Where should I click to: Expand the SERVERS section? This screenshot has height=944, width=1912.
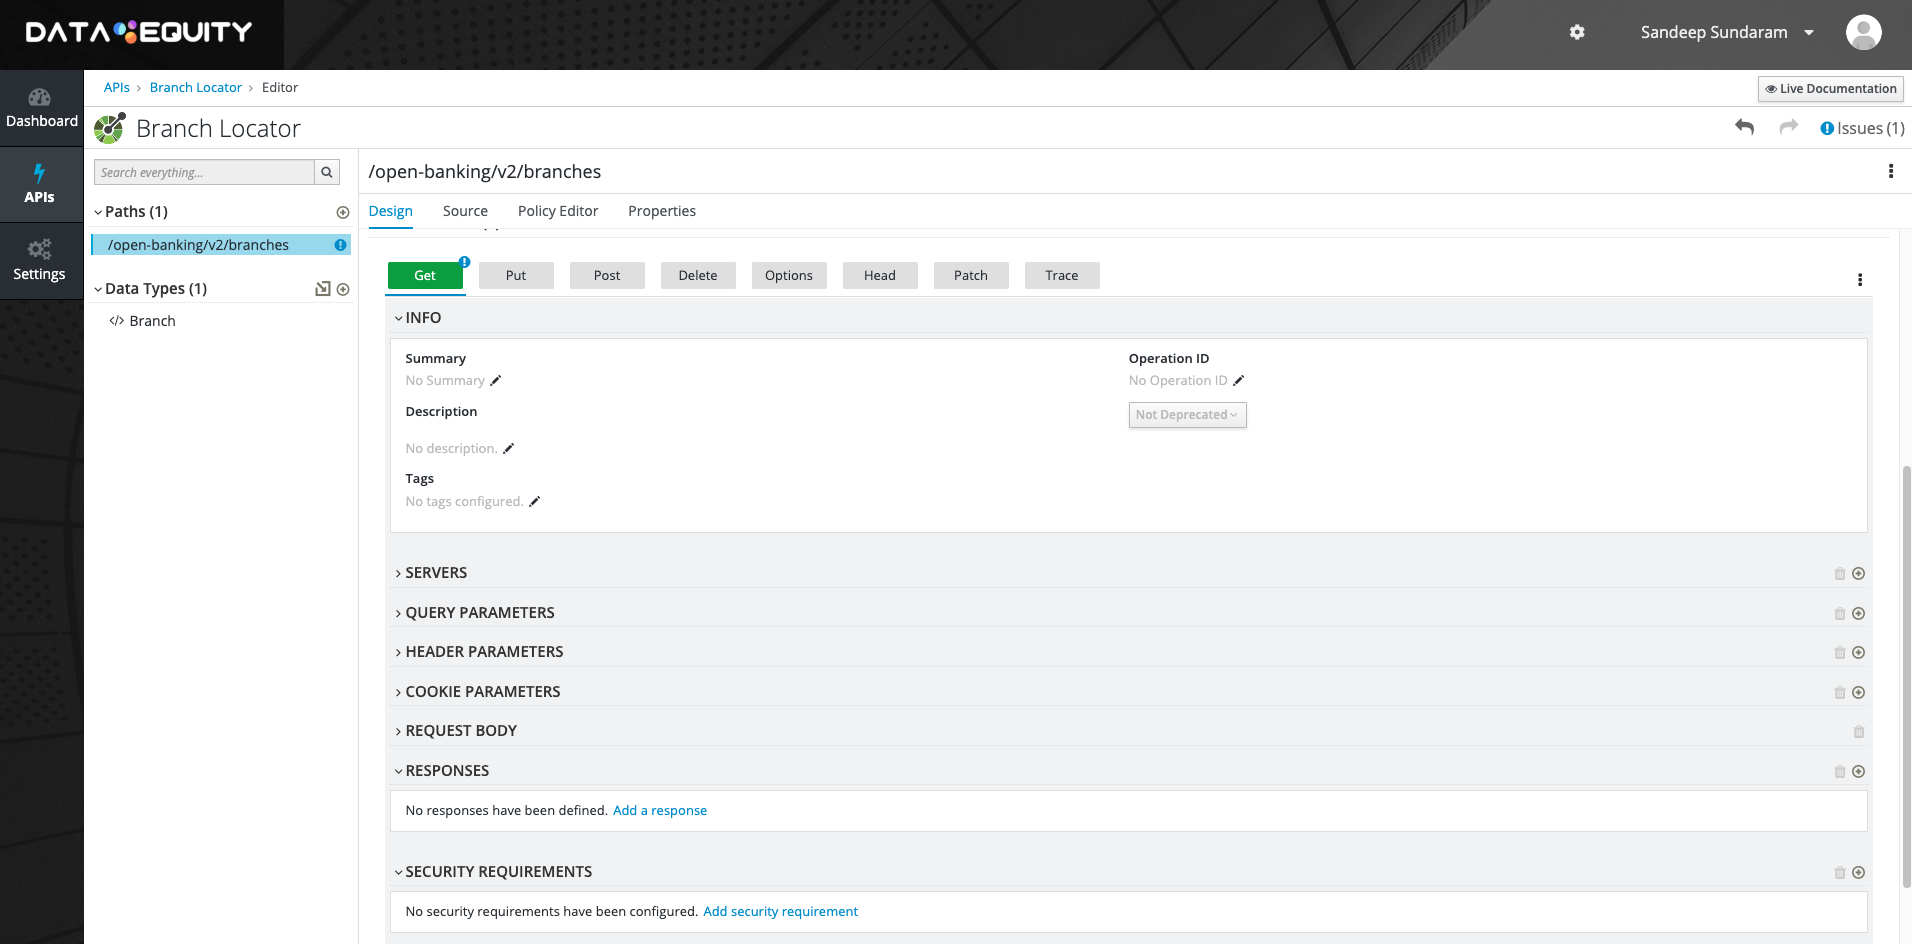(x=431, y=573)
